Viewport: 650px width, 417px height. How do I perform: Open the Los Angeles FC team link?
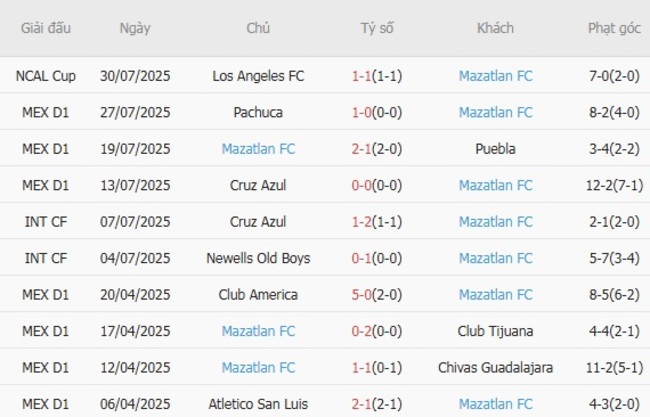click(x=258, y=76)
